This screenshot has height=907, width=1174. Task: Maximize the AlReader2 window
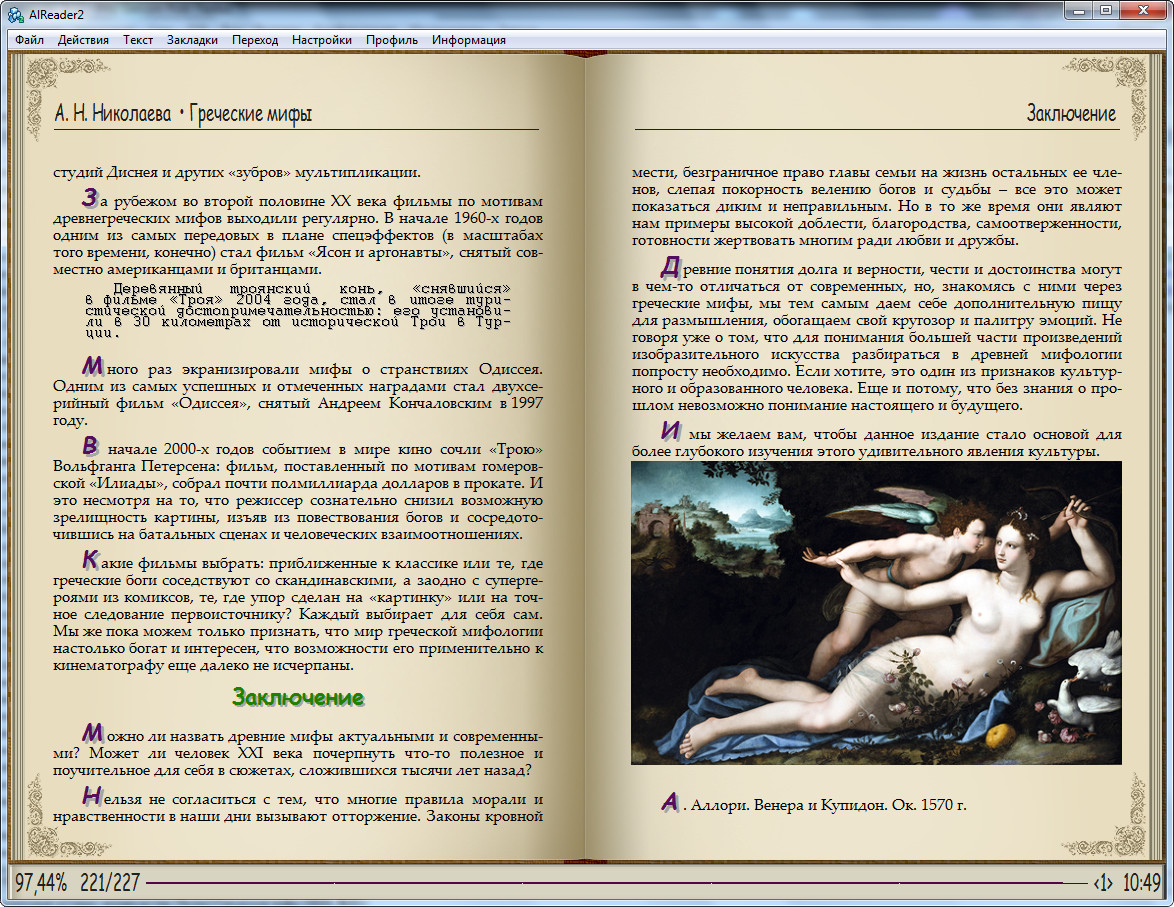[x=1106, y=11]
